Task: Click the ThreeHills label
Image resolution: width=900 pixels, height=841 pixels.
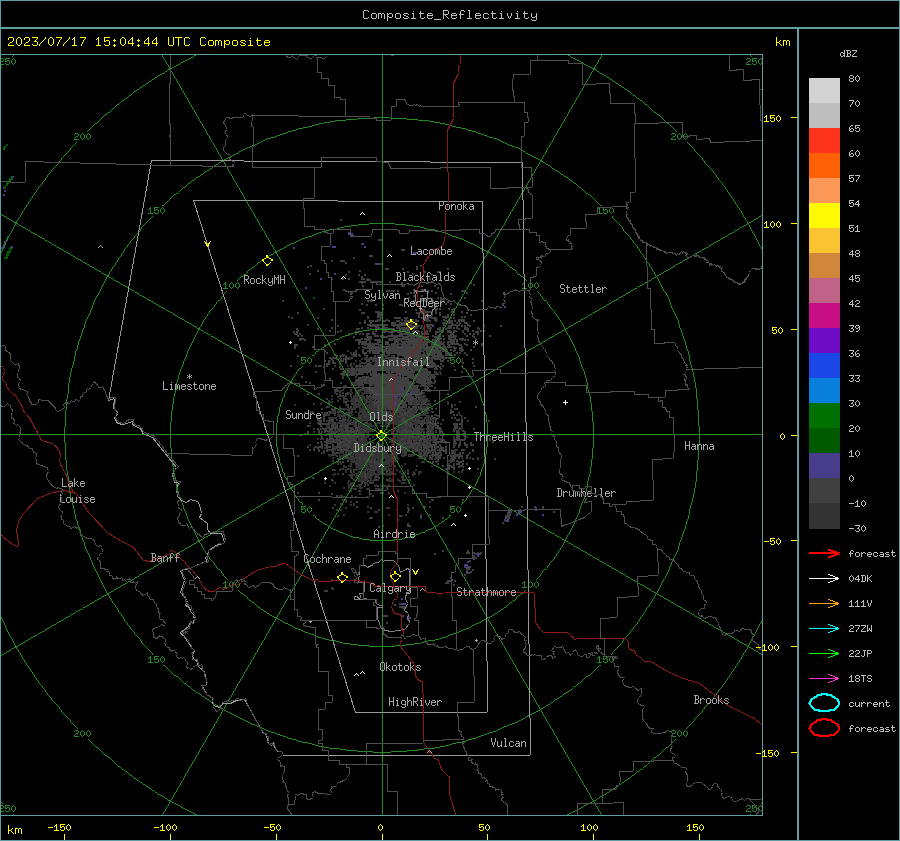Action: pos(503,437)
